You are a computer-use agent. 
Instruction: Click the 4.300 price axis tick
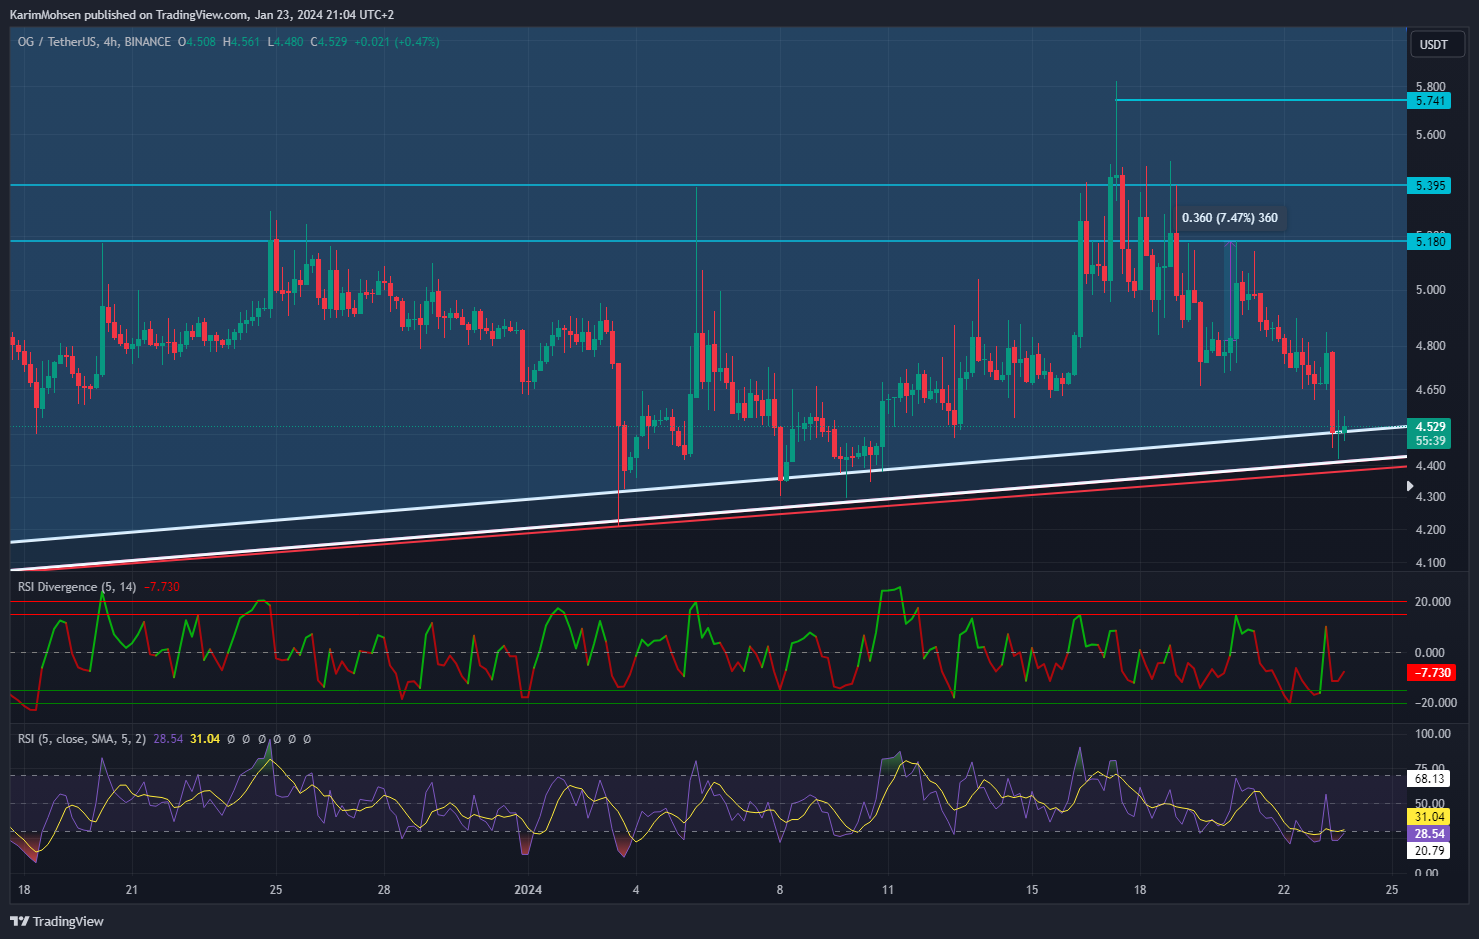click(x=1431, y=497)
